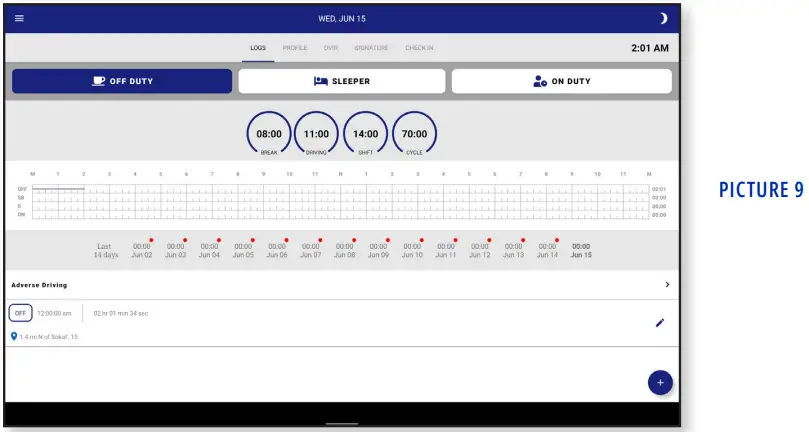Set status to SLEEPER
This screenshot has width=809, height=432.
pyautogui.click(x=342, y=81)
